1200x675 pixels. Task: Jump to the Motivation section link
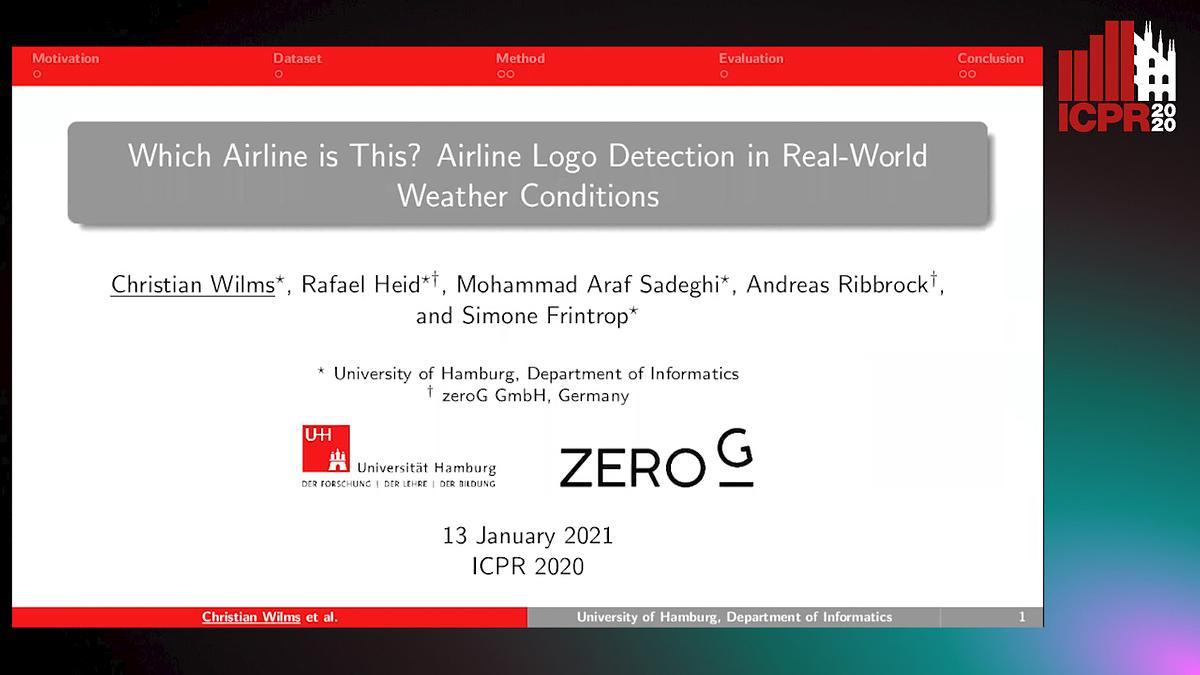pos(66,58)
